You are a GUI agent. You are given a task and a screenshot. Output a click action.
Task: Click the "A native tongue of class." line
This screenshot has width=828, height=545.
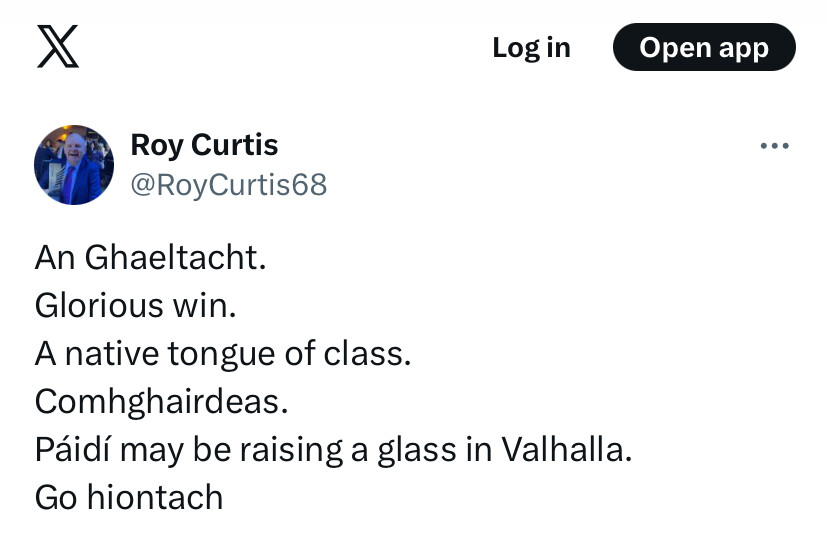click(x=222, y=353)
